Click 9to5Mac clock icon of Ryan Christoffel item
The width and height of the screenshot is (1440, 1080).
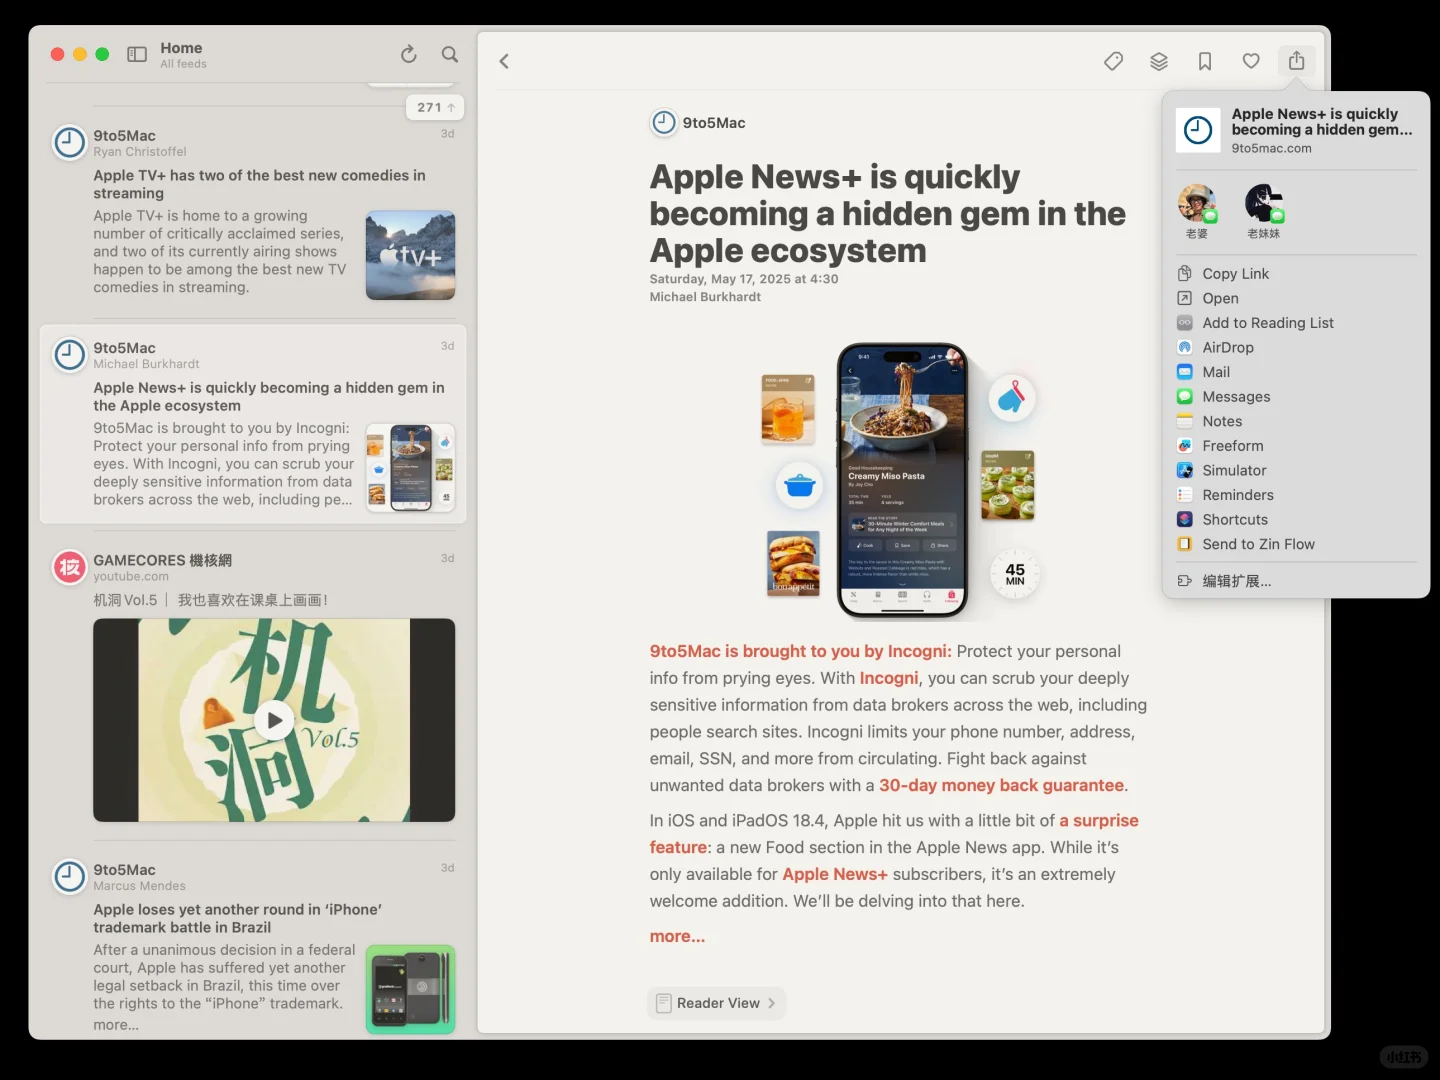[69, 143]
